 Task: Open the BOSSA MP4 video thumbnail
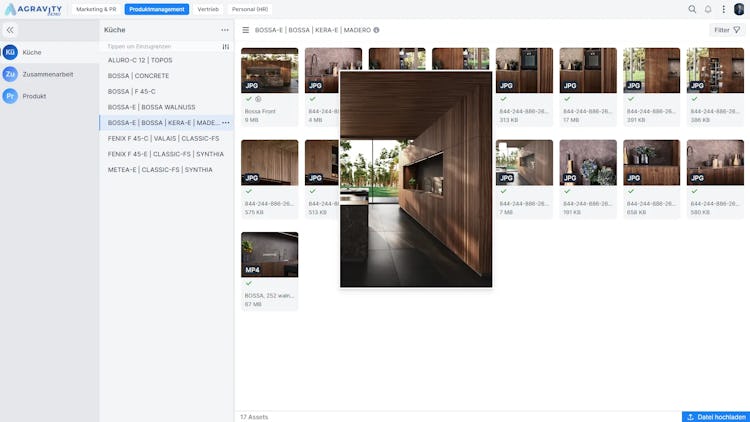click(269, 255)
